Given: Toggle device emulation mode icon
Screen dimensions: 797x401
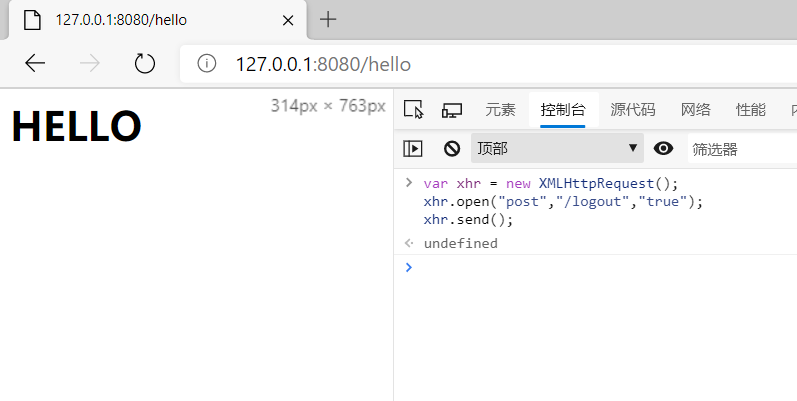Looking at the screenshot, I should [452, 110].
